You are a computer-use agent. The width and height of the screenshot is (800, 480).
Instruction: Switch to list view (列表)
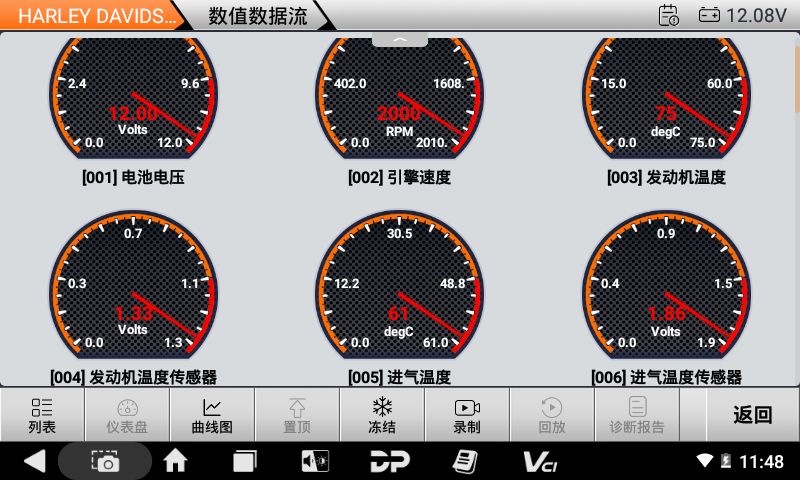[x=42, y=415]
